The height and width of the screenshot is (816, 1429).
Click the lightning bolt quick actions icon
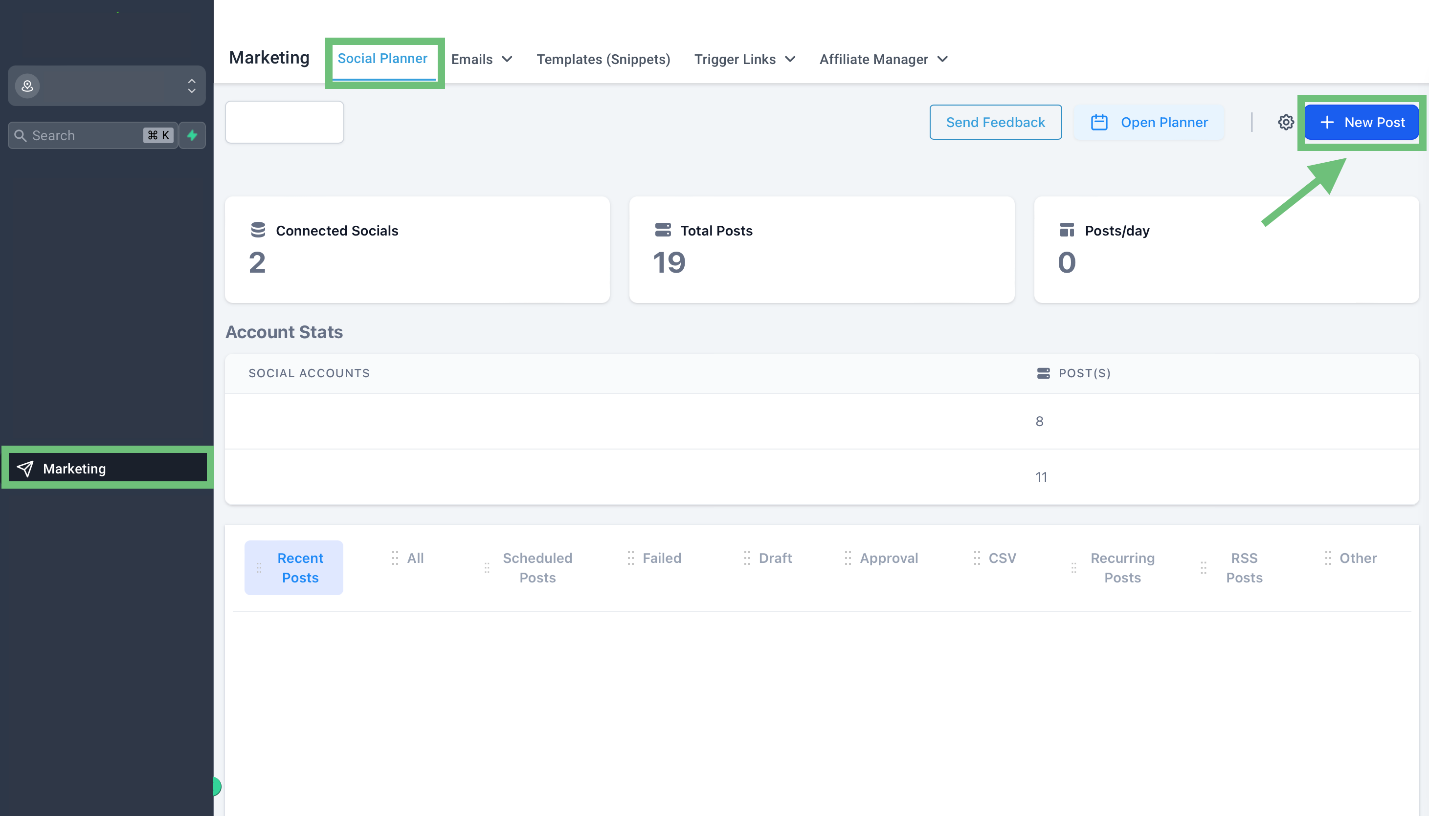[x=192, y=135]
